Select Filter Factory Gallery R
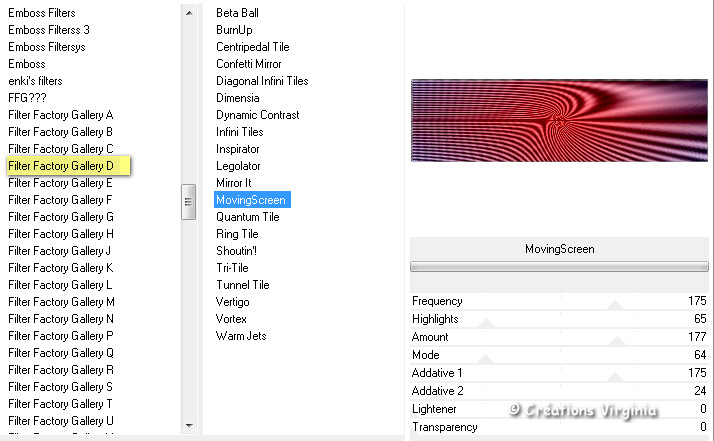The height and width of the screenshot is (441, 714). (x=61, y=369)
